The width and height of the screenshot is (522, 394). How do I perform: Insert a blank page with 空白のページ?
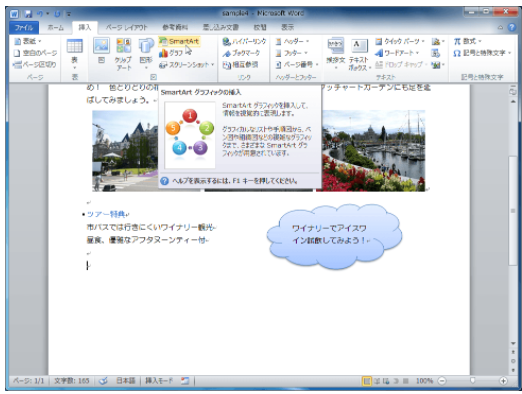coord(35,53)
